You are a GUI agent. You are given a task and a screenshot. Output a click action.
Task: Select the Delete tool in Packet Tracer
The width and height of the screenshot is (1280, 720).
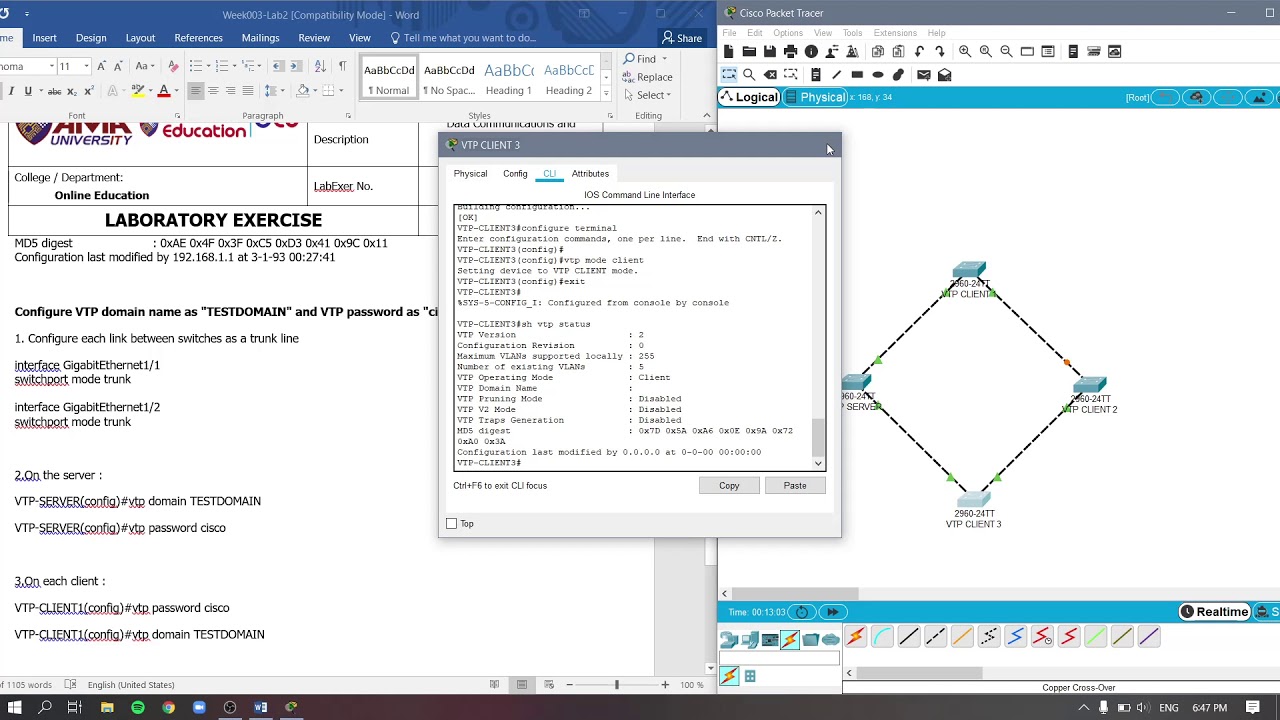point(770,75)
